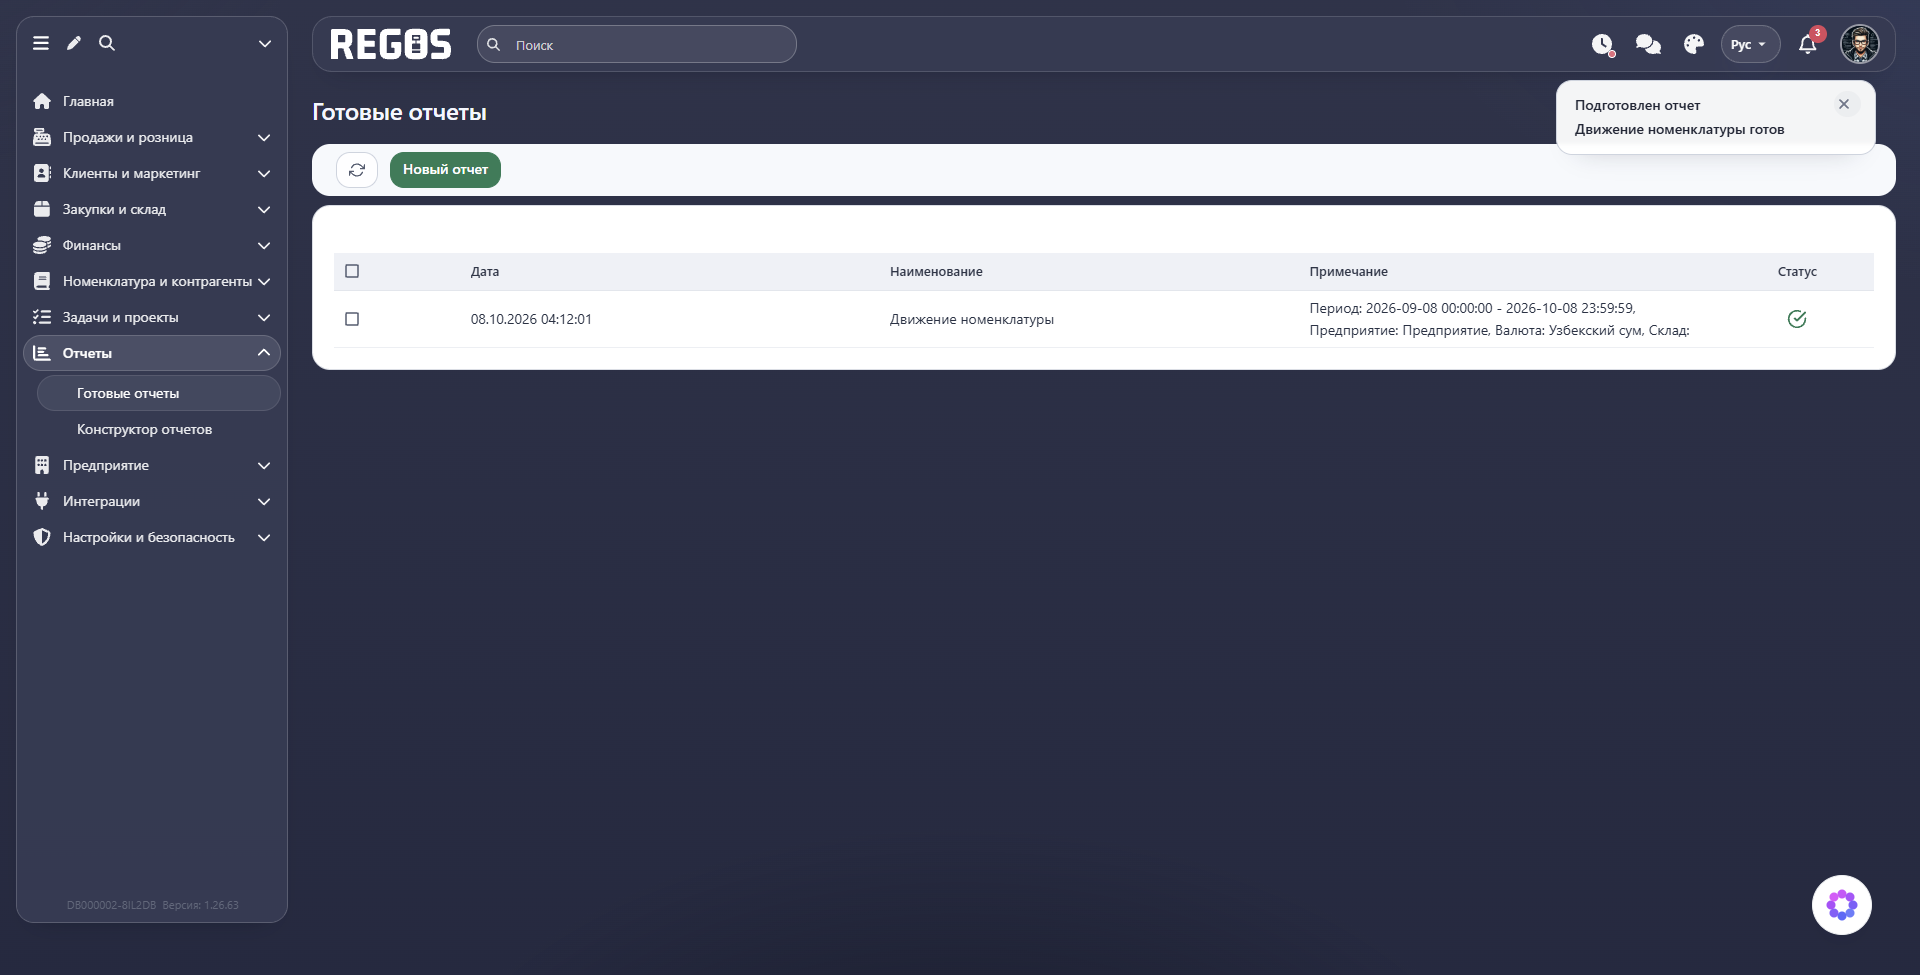1920x975 pixels.
Task: Open the hamburger menu in the sidebar
Action: click(41, 43)
